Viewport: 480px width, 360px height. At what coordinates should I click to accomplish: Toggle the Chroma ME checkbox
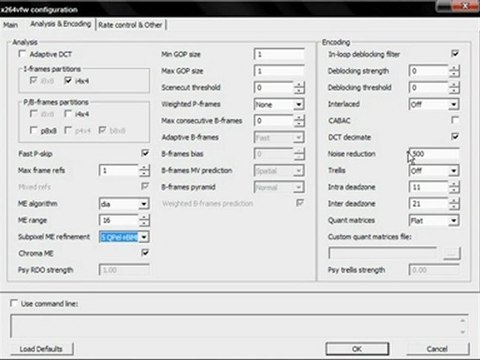(x=145, y=253)
